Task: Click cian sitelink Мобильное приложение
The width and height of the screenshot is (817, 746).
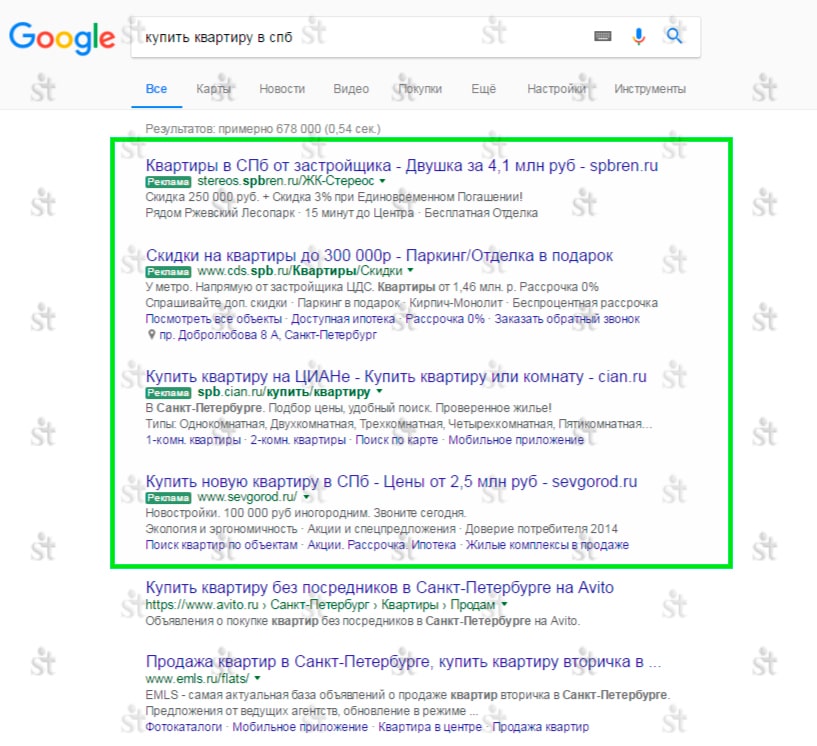Action: 516,440
